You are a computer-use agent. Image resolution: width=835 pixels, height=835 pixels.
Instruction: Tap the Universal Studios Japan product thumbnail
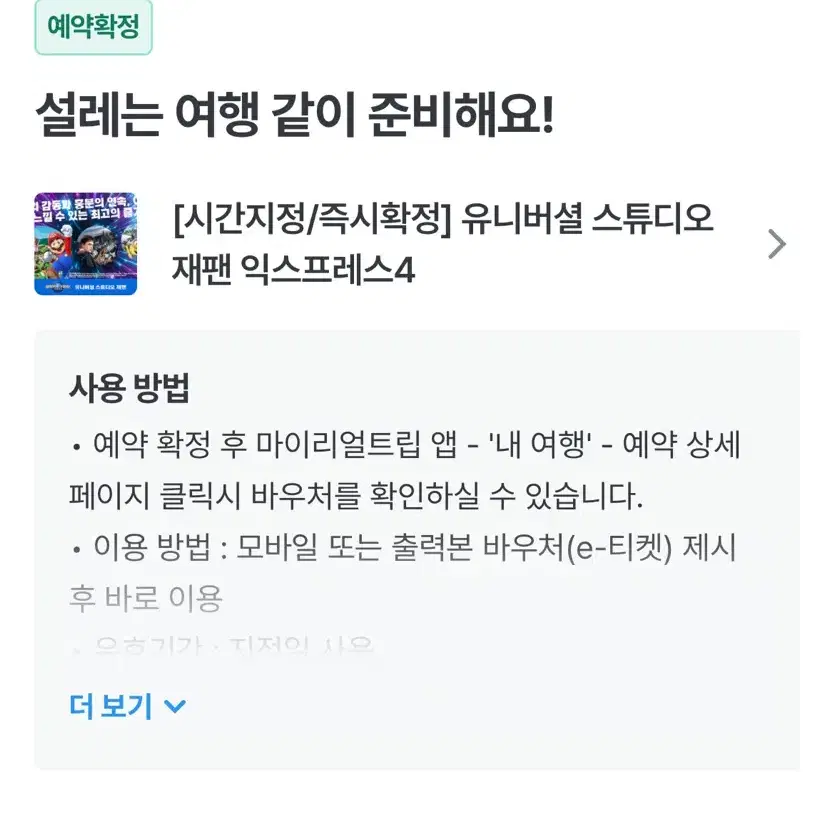(x=86, y=244)
